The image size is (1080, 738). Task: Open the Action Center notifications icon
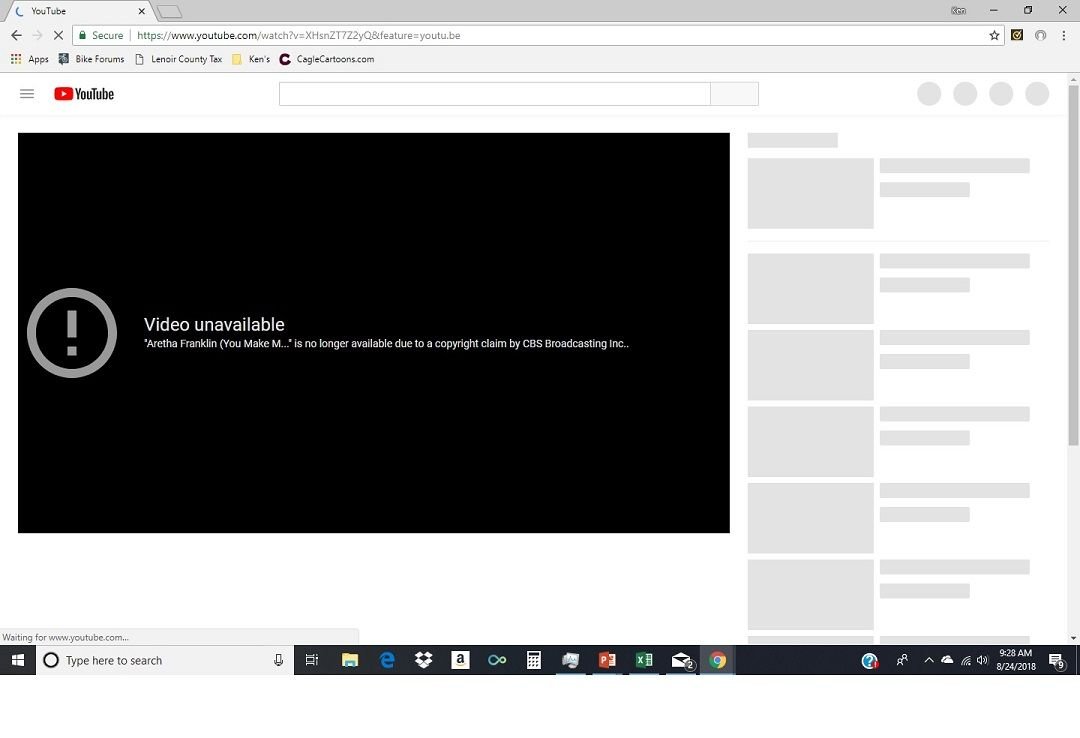click(1057, 661)
